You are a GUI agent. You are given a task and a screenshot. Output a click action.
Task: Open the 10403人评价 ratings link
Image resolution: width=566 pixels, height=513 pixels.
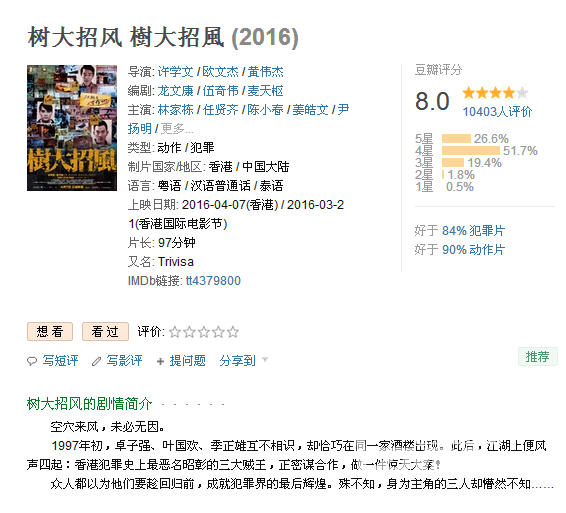click(x=497, y=112)
